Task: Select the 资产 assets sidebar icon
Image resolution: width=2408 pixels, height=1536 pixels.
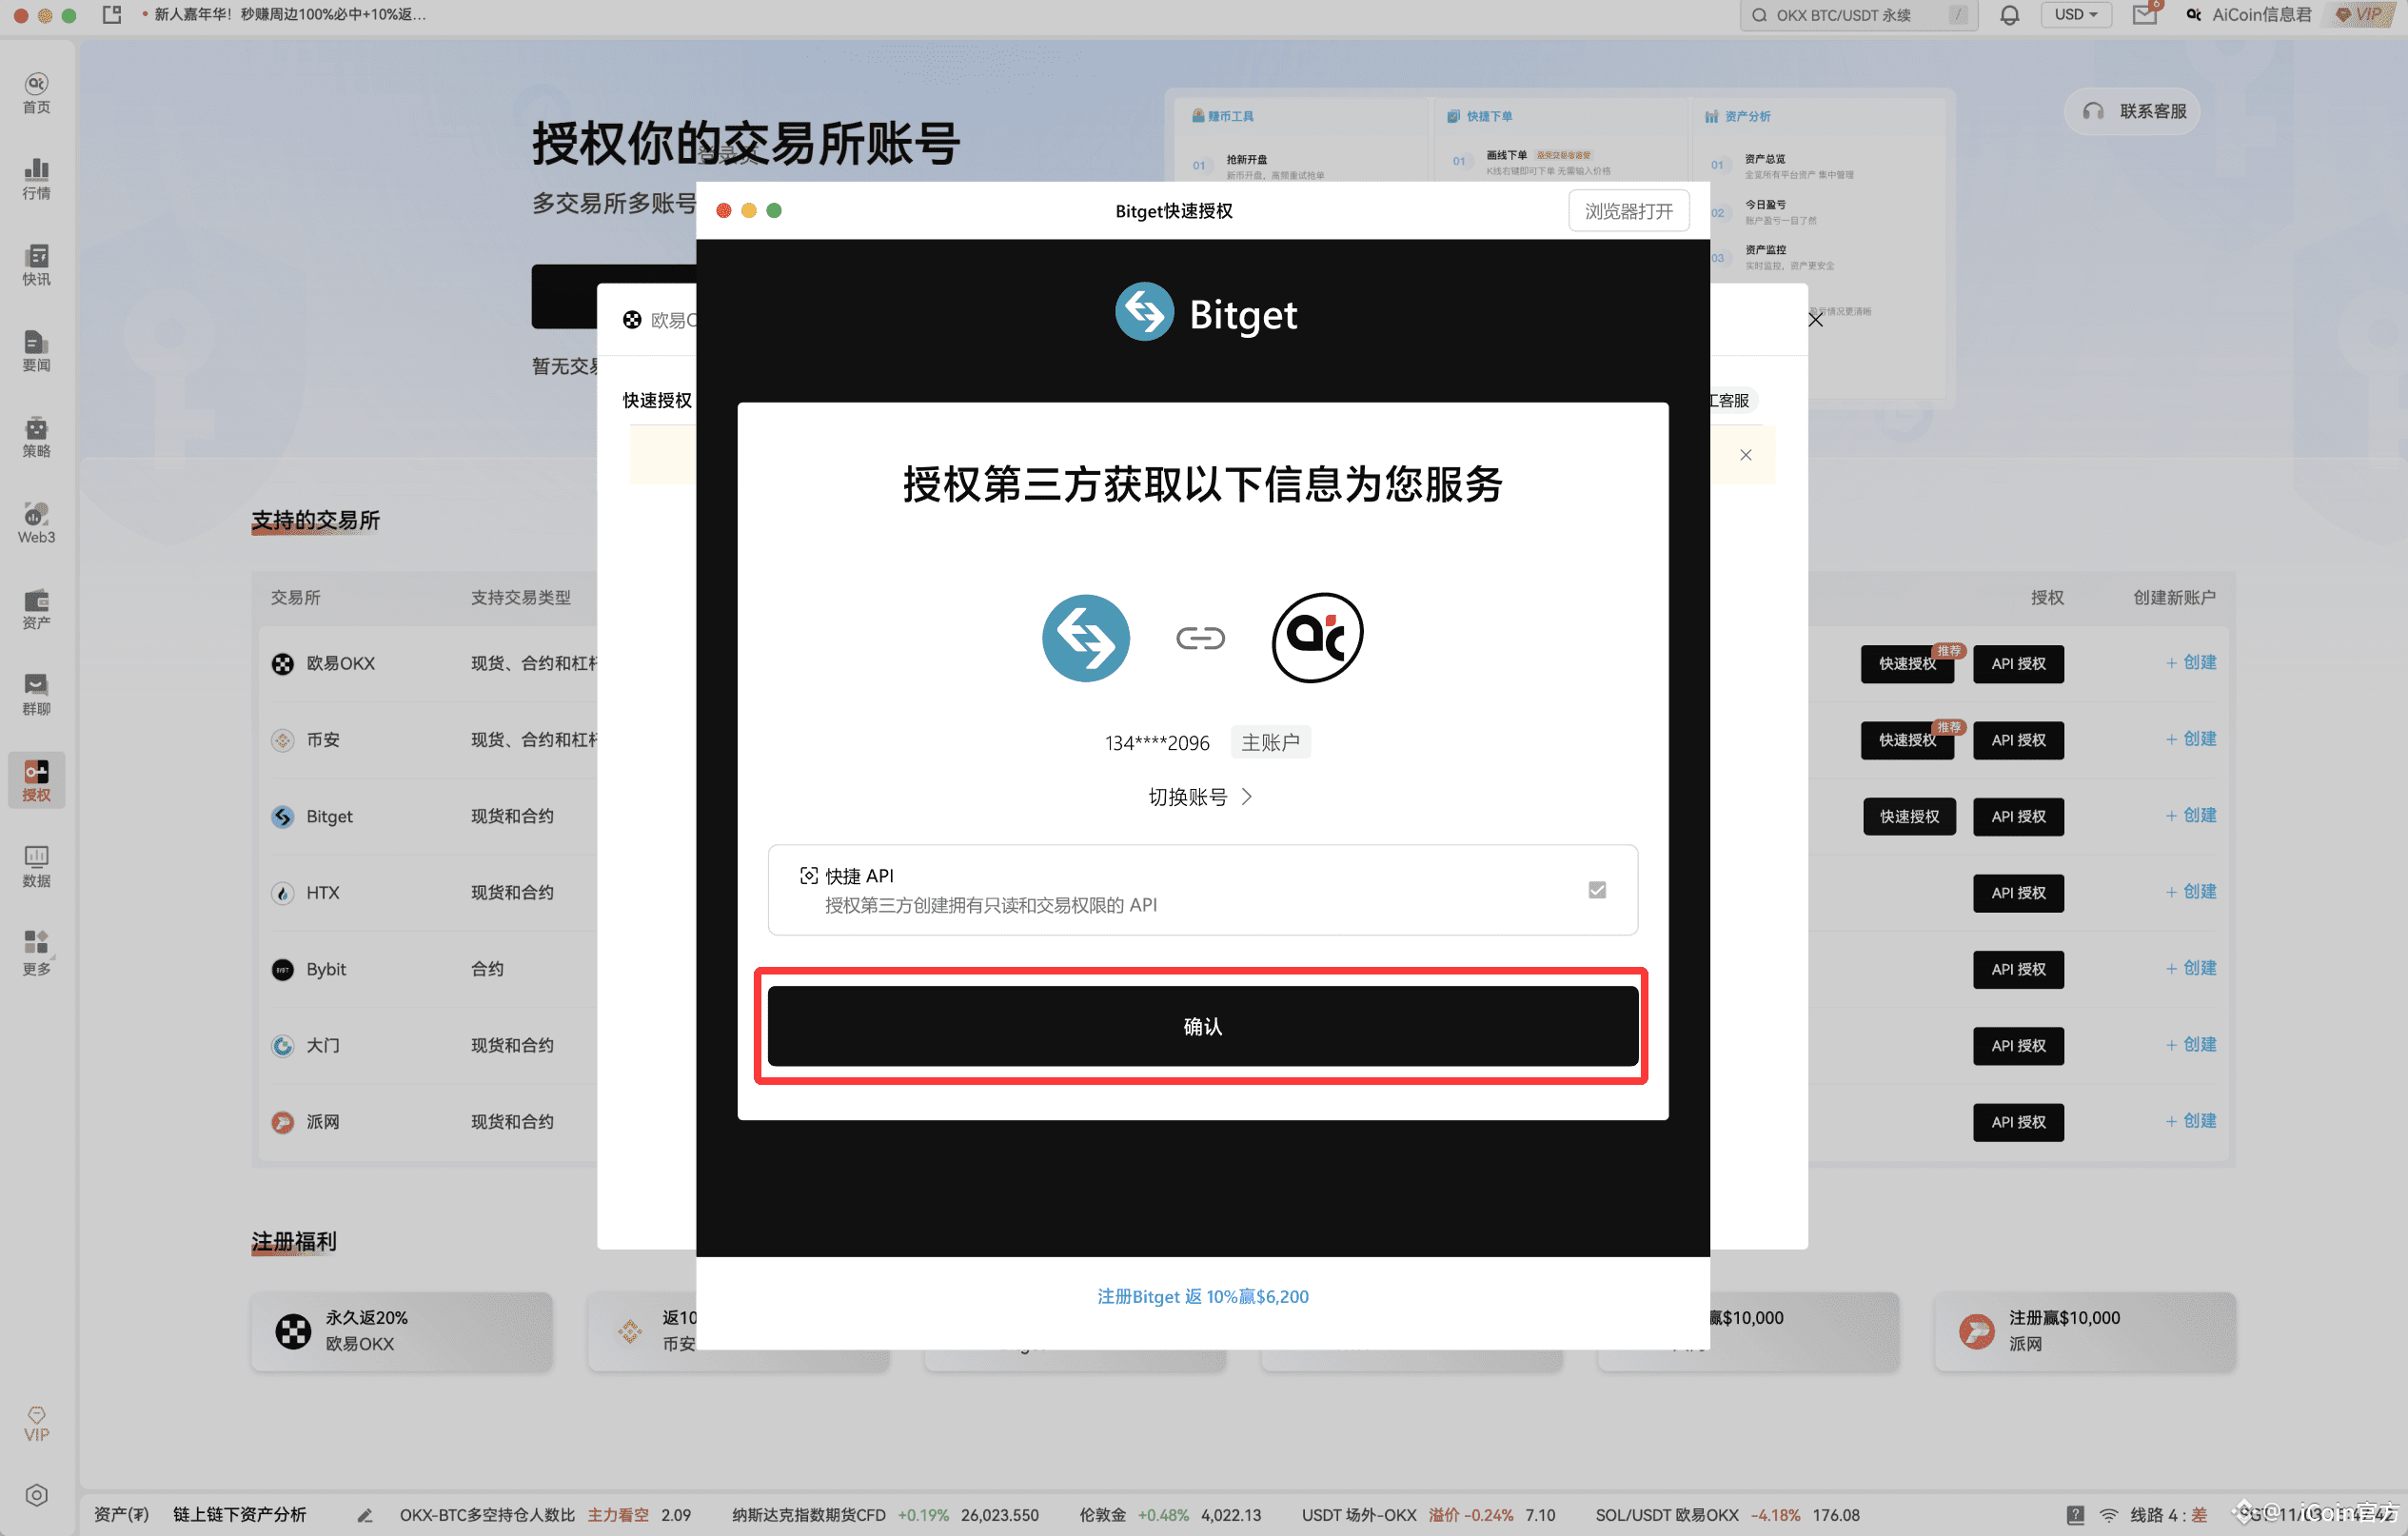Action: tap(36, 608)
